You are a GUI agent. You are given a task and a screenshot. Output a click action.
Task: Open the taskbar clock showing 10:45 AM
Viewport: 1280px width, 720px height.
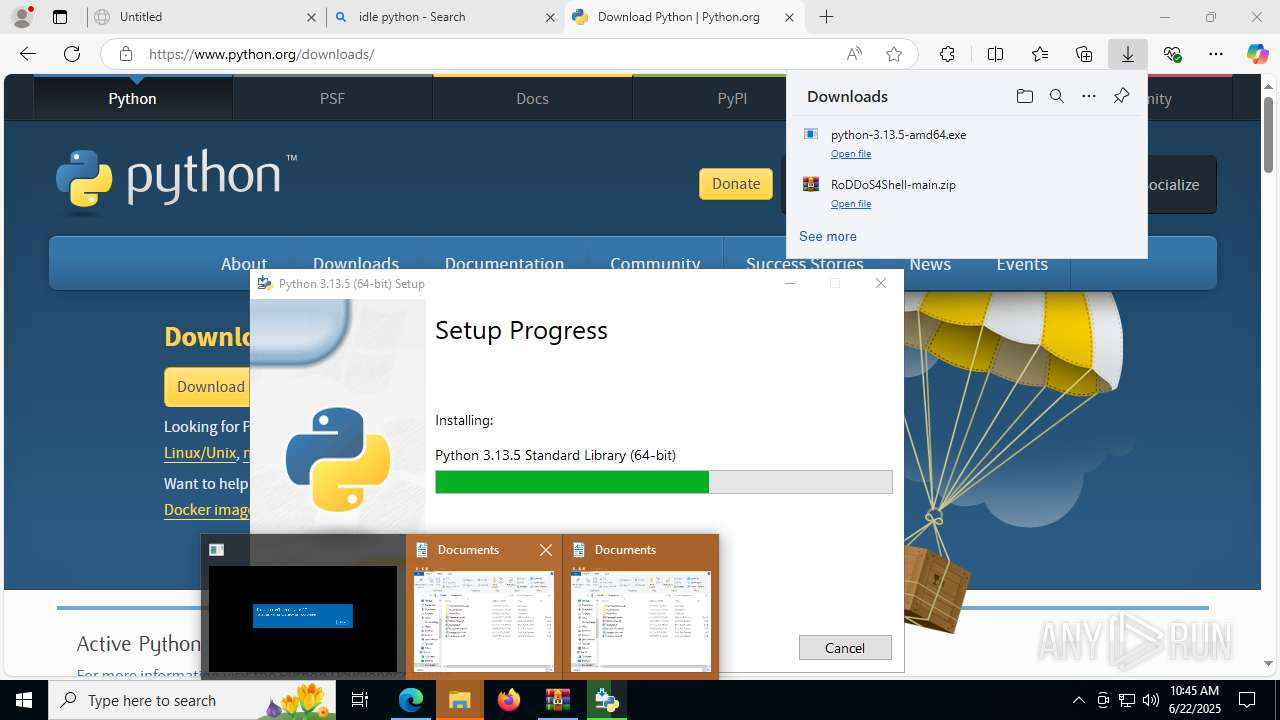point(1194,700)
